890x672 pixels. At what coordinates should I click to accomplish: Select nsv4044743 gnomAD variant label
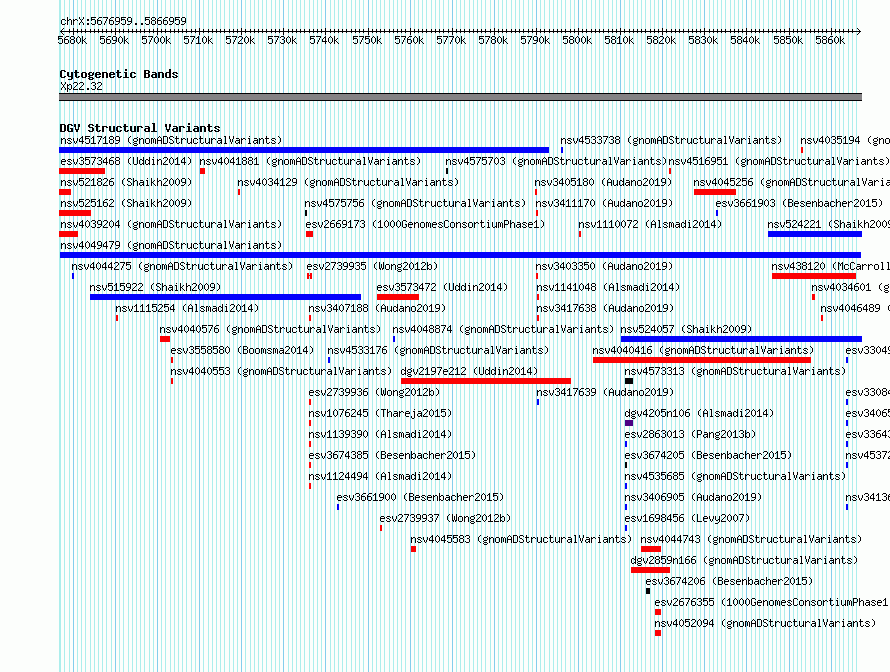pos(751,539)
